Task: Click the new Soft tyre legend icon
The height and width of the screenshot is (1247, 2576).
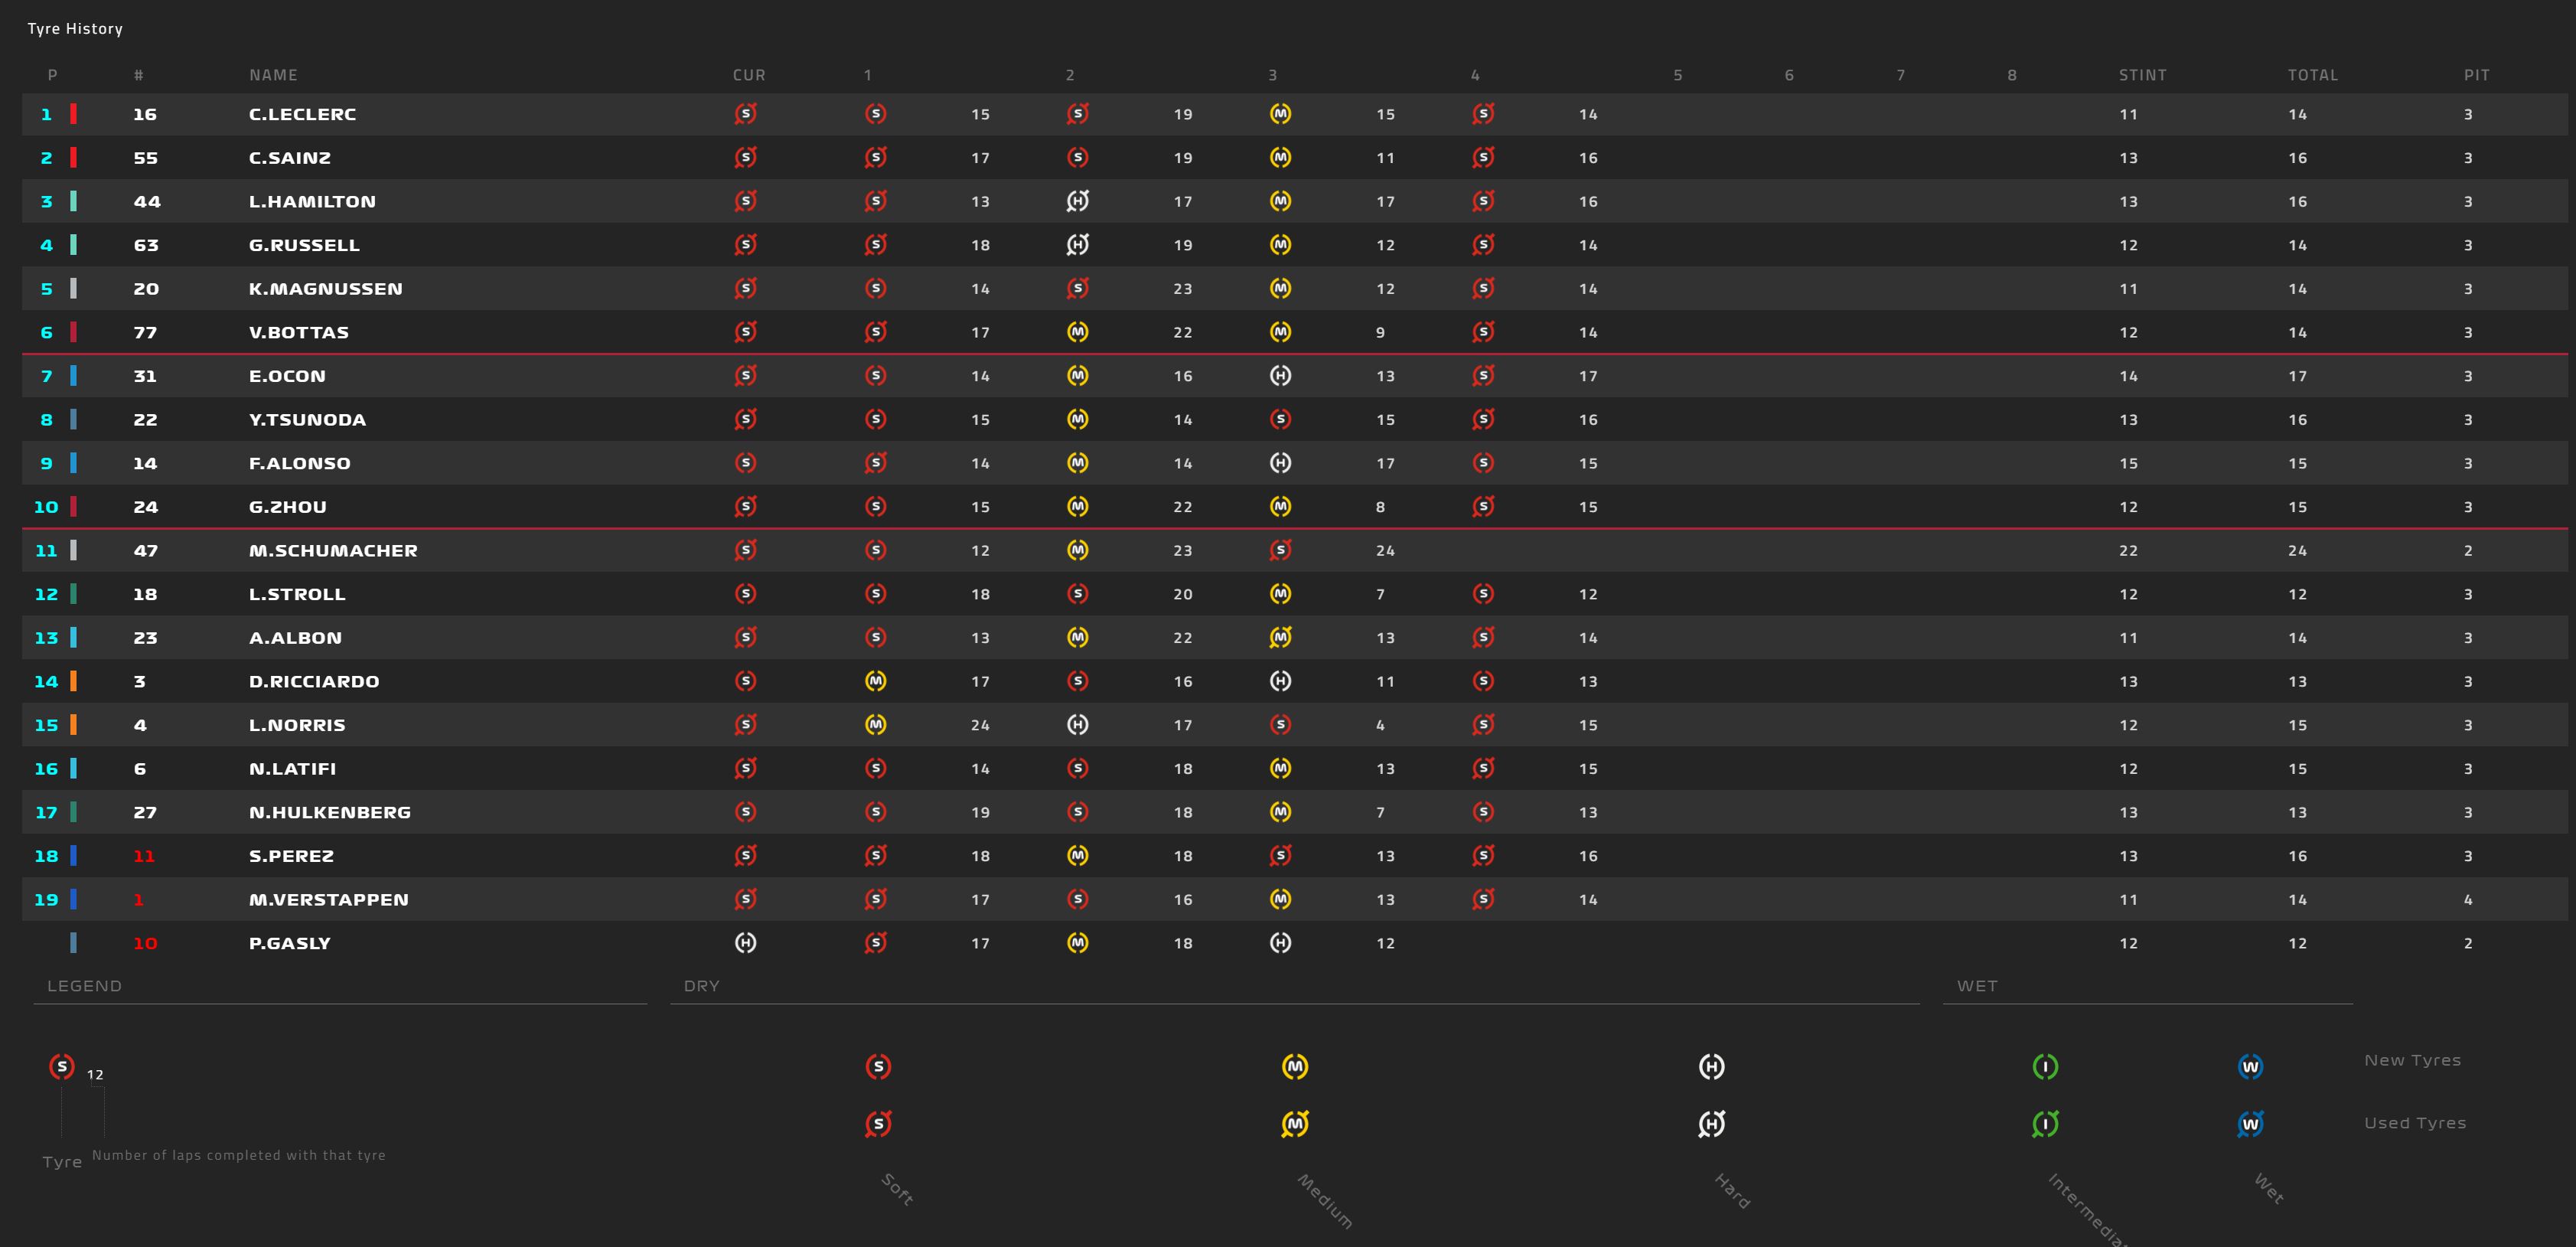Action: [x=878, y=1067]
